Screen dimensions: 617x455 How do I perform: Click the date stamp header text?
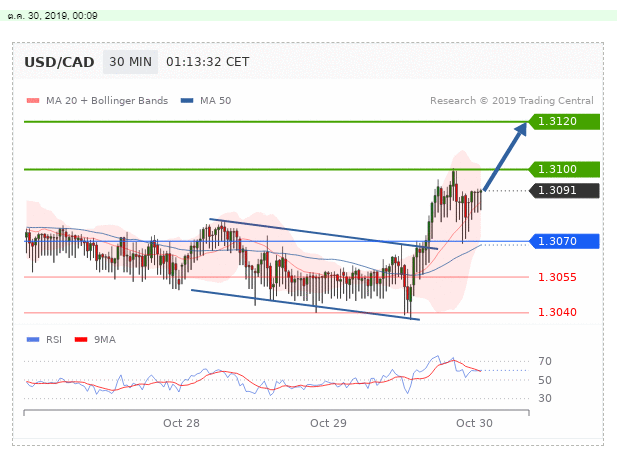[52, 16]
